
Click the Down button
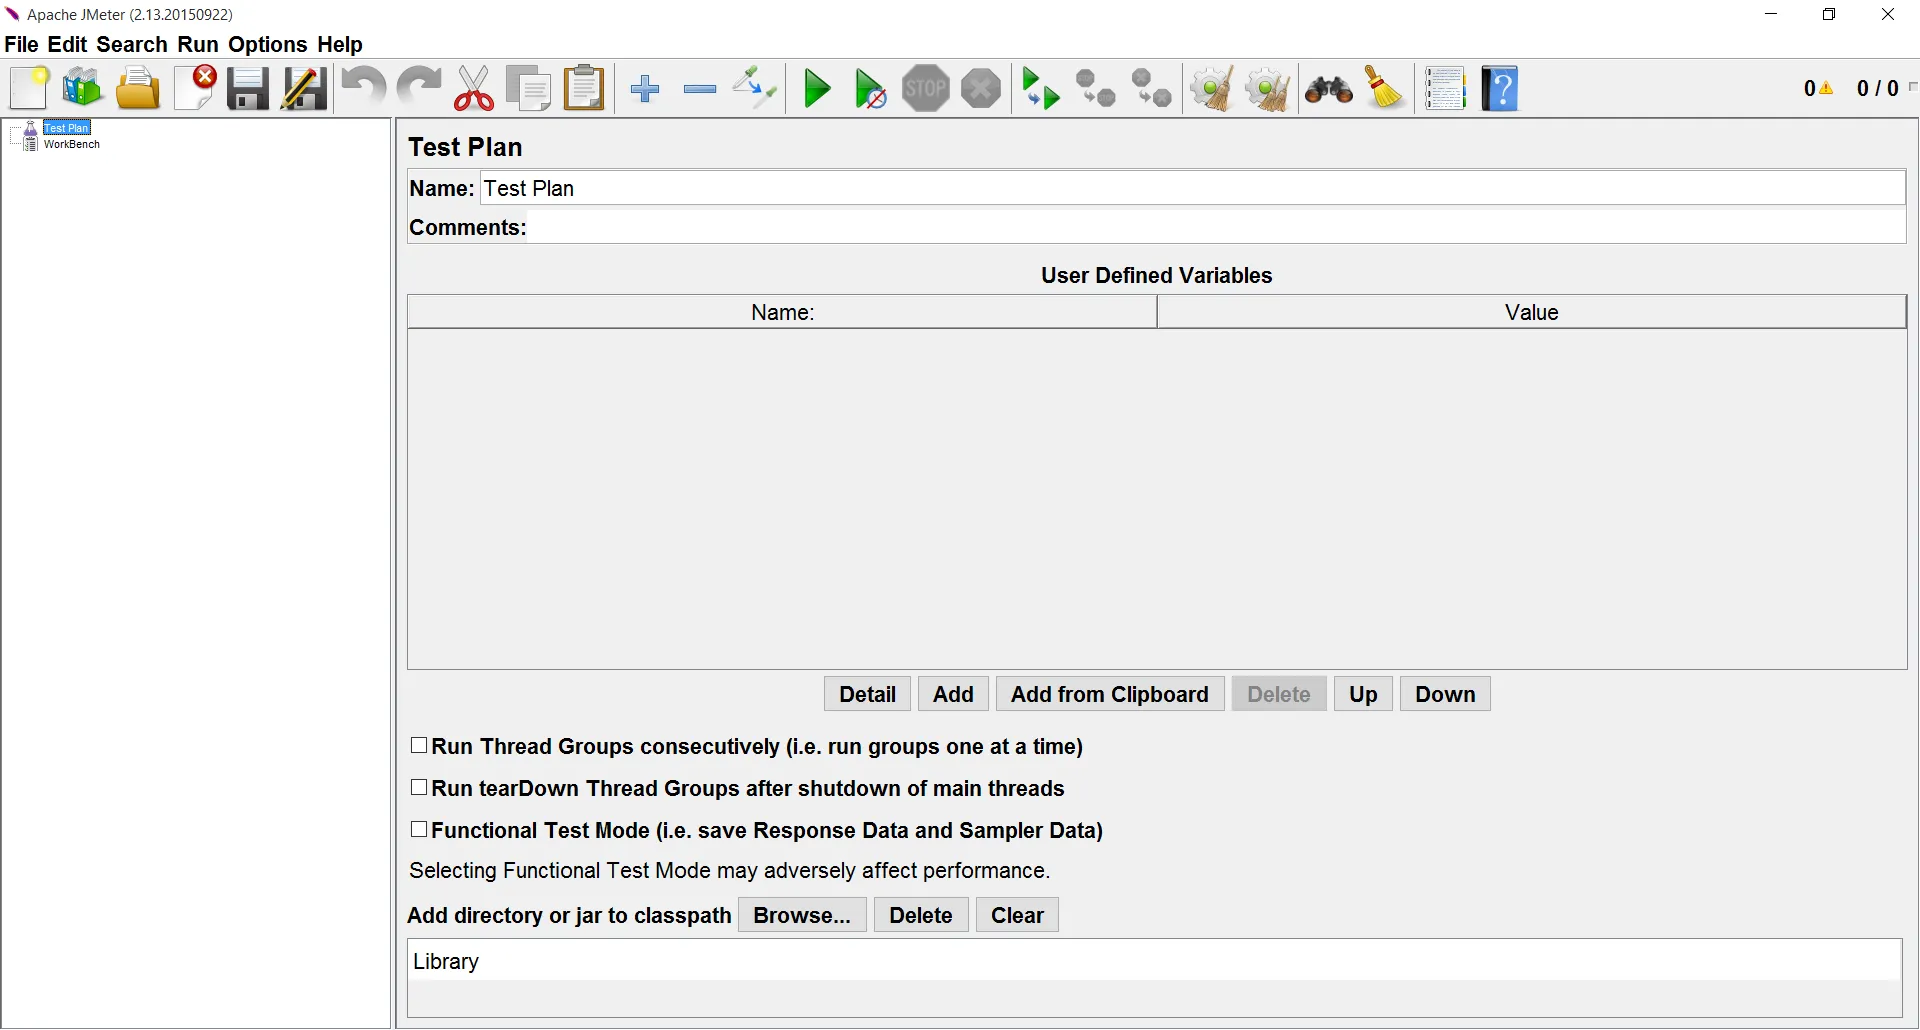1445,694
